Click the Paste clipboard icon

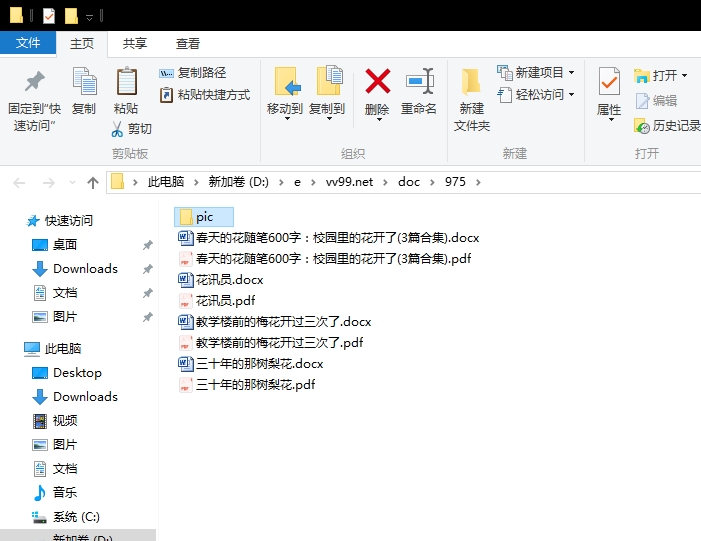click(126, 91)
